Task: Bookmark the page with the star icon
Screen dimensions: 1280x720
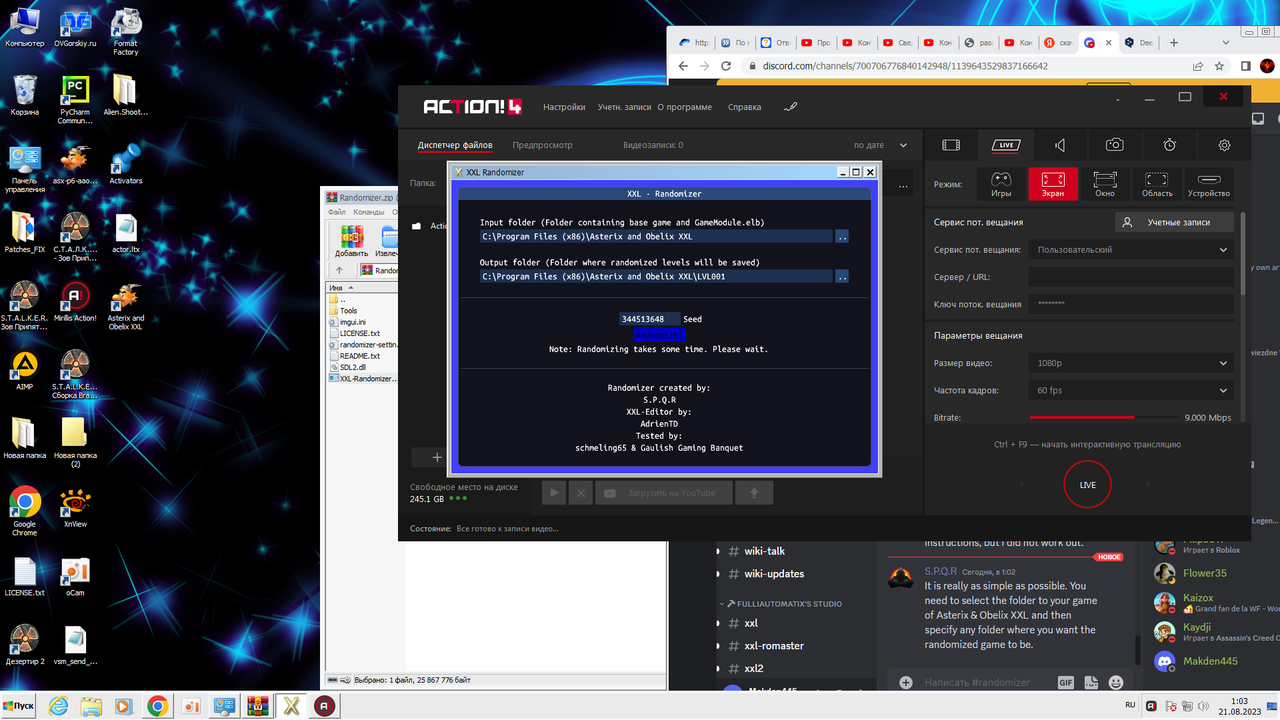Action: coord(1220,66)
